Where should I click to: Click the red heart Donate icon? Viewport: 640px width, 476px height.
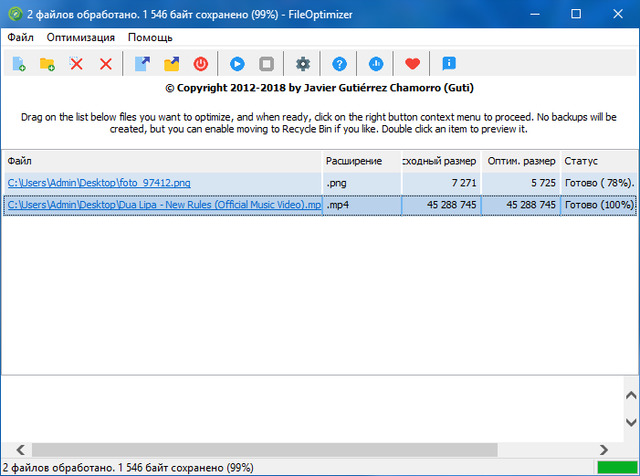pyautogui.click(x=412, y=64)
